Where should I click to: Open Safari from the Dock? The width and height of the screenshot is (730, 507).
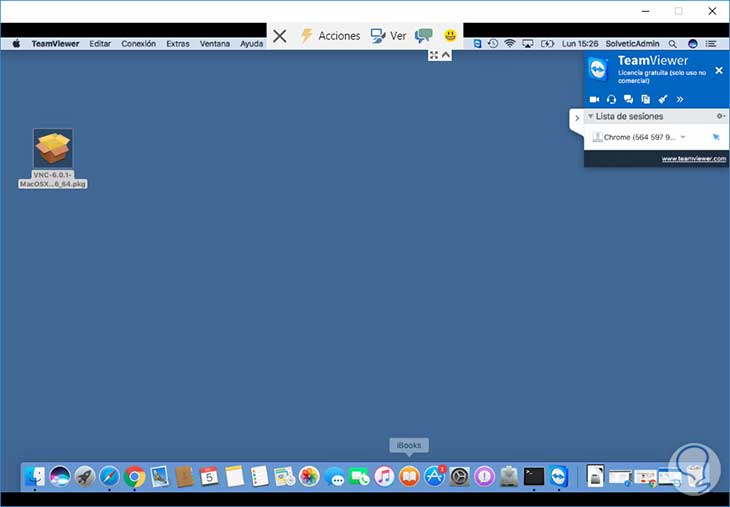[x=109, y=476]
